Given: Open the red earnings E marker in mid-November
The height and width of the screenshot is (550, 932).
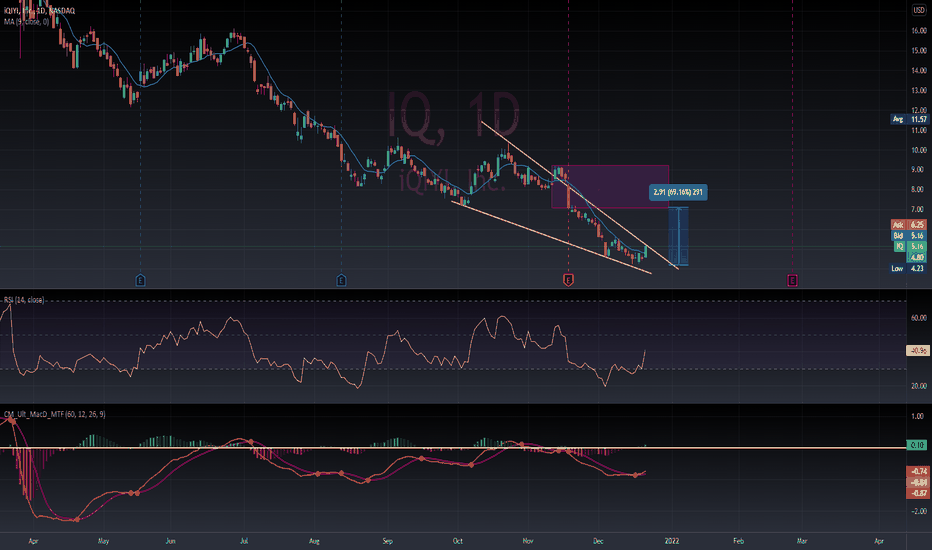Looking at the screenshot, I should [568, 280].
